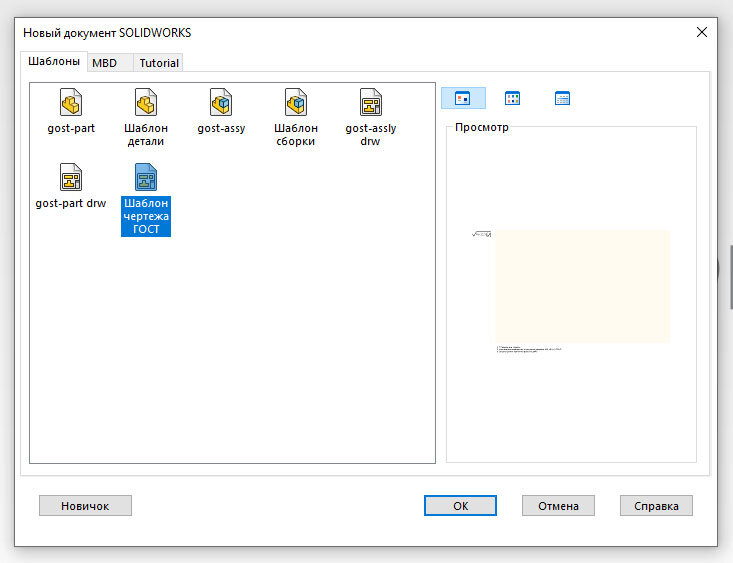
Task: Select the gost-assy assembly template
Action: (221, 102)
